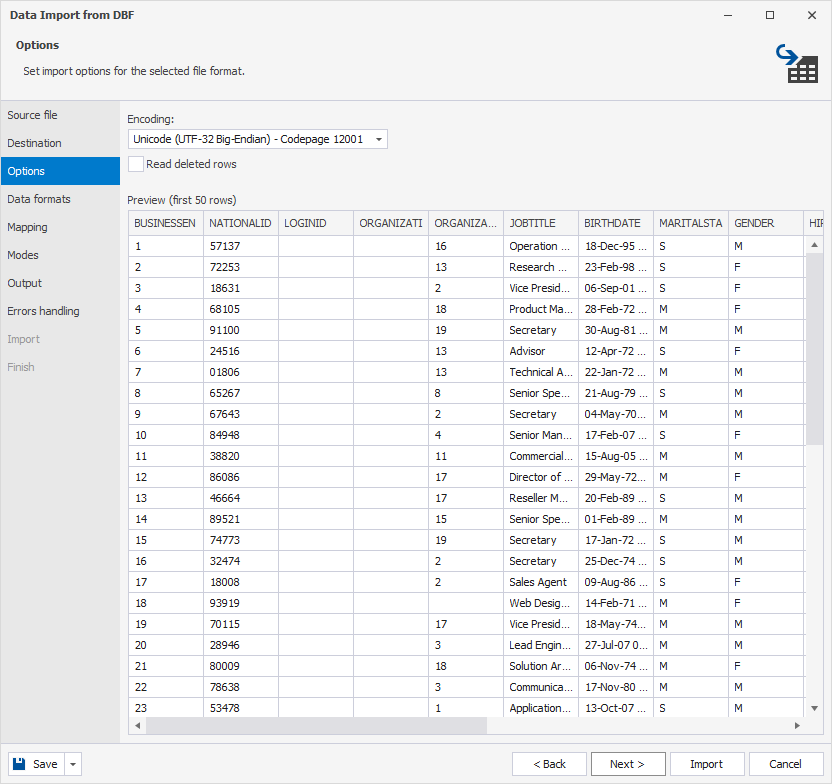832x784 pixels.
Task: Open the Errors handling page
Action: click(x=60, y=311)
